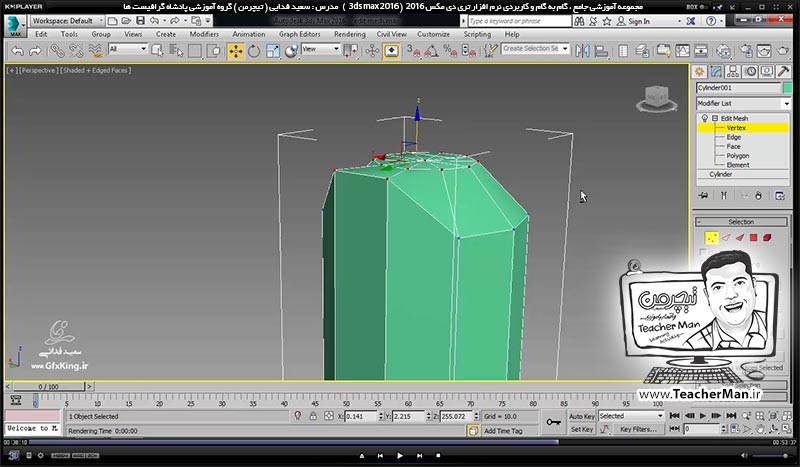Image resolution: width=800 pixels, height=467 pixels.
Task: Collapse the Selection rollout header
Action: pyautogui.click(x=741, y=222)
